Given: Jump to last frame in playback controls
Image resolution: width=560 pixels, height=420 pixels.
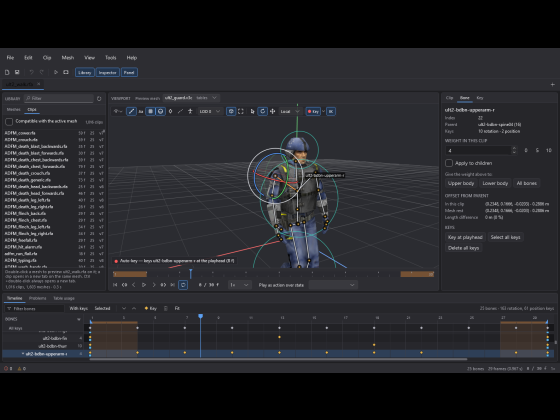Looking at the screenshot, I should coord(172,285).
